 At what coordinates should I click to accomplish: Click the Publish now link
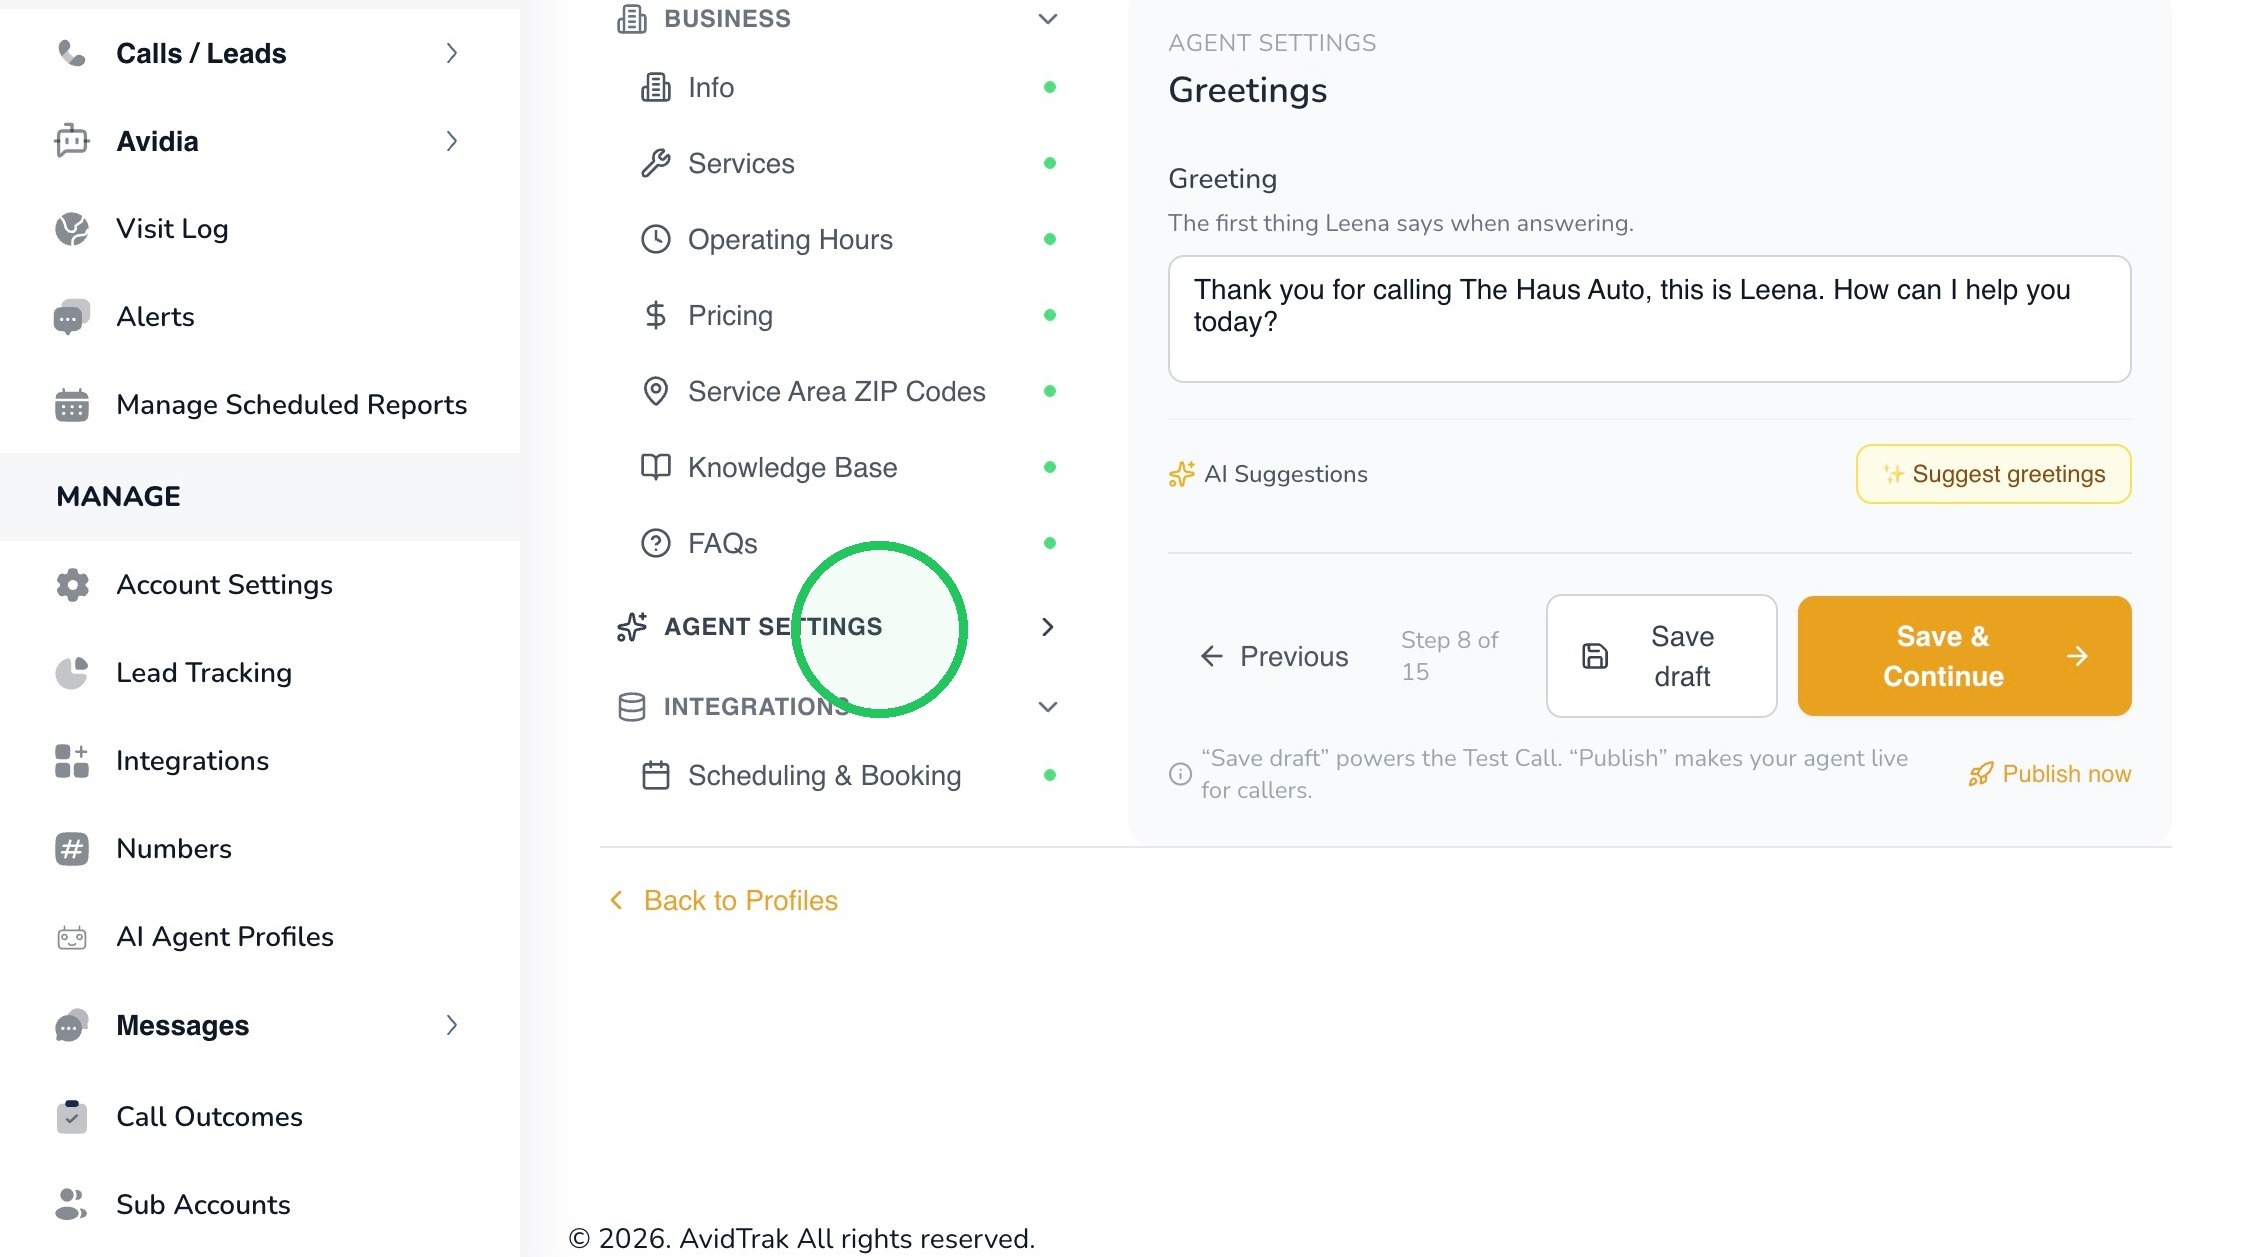(x=2050, y=774)
